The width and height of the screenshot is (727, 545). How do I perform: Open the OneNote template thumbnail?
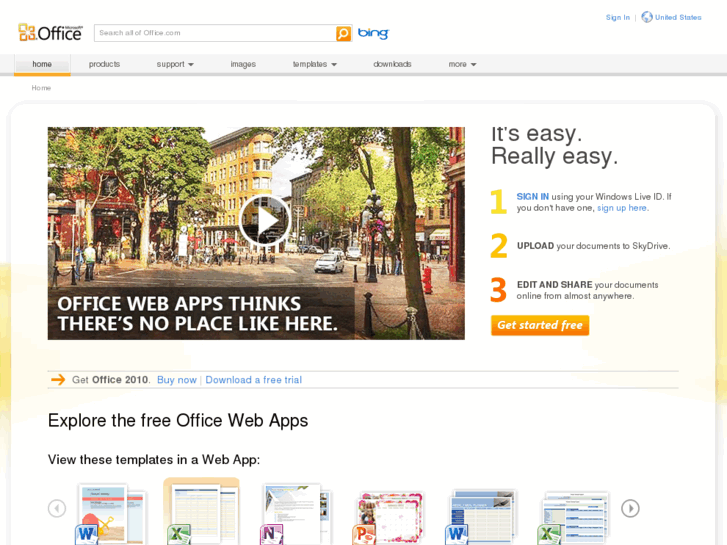296,514
